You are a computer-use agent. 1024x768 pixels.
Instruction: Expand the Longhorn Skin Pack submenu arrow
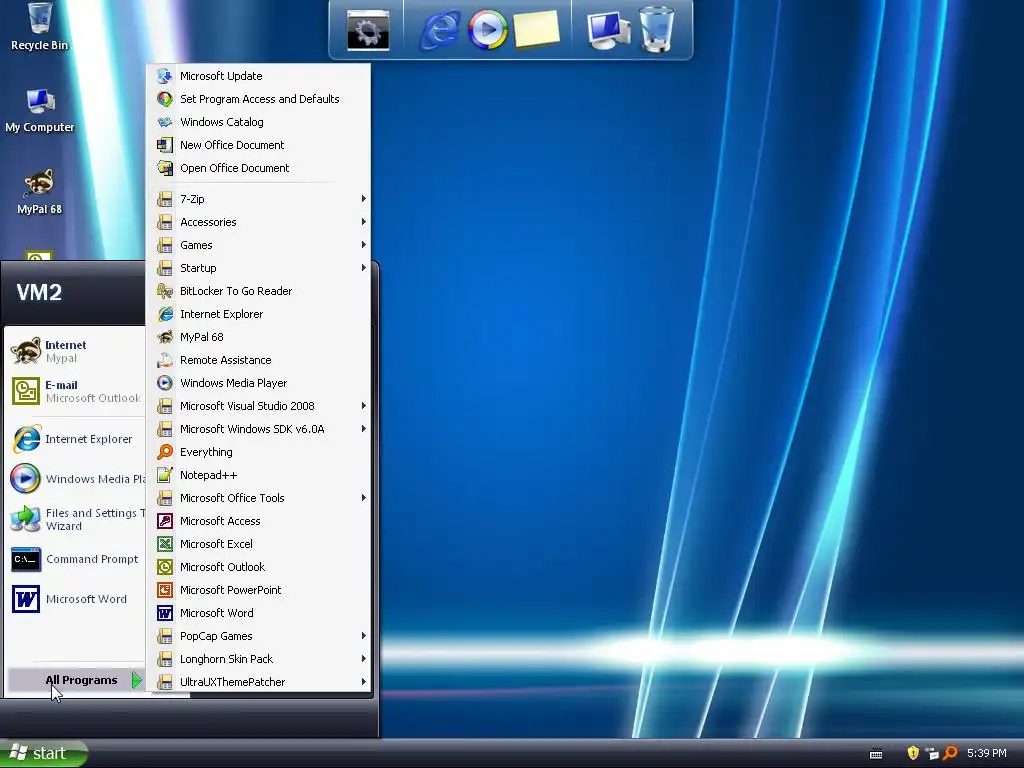tap(364, 658)
